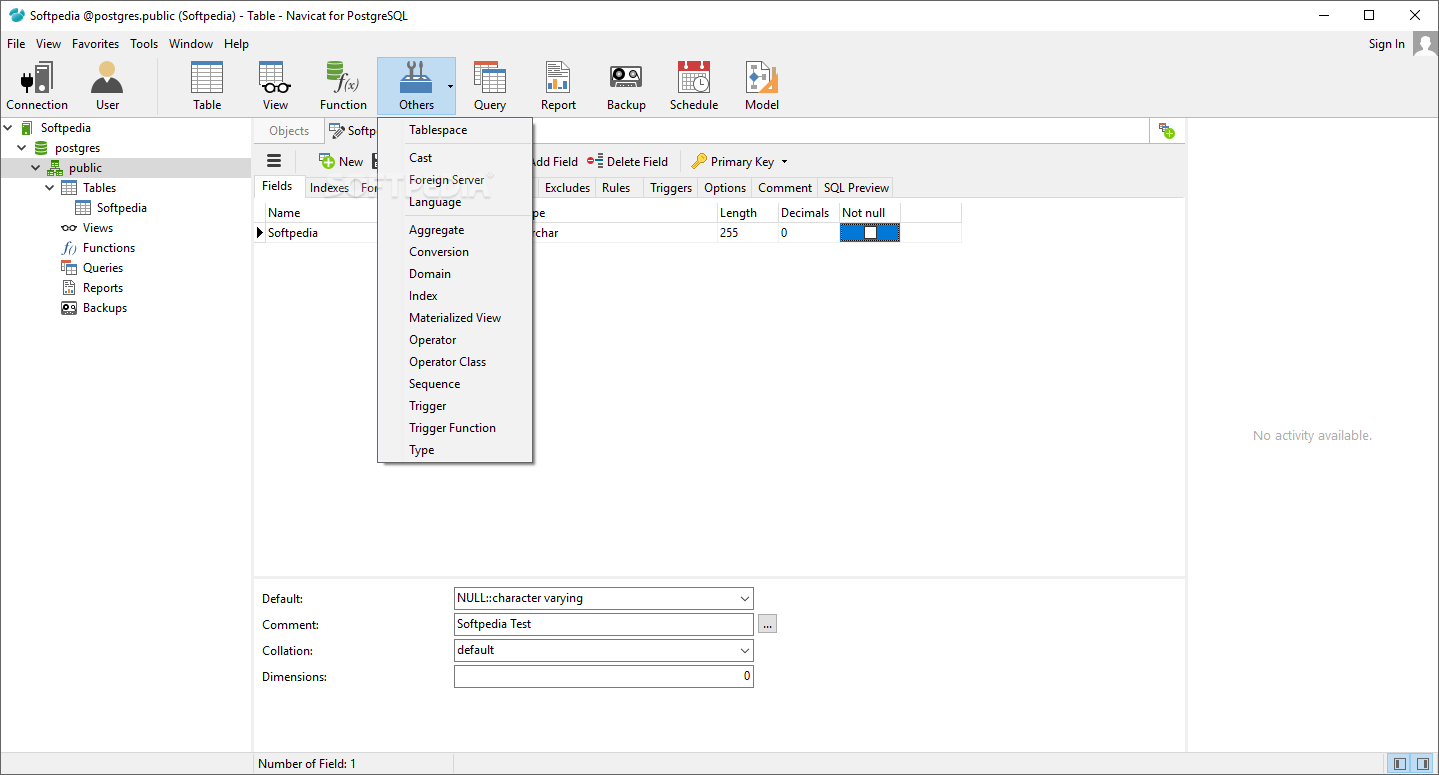The image size is (1439, 775).
Task: Open the File menu
Action: click(16, 44)
